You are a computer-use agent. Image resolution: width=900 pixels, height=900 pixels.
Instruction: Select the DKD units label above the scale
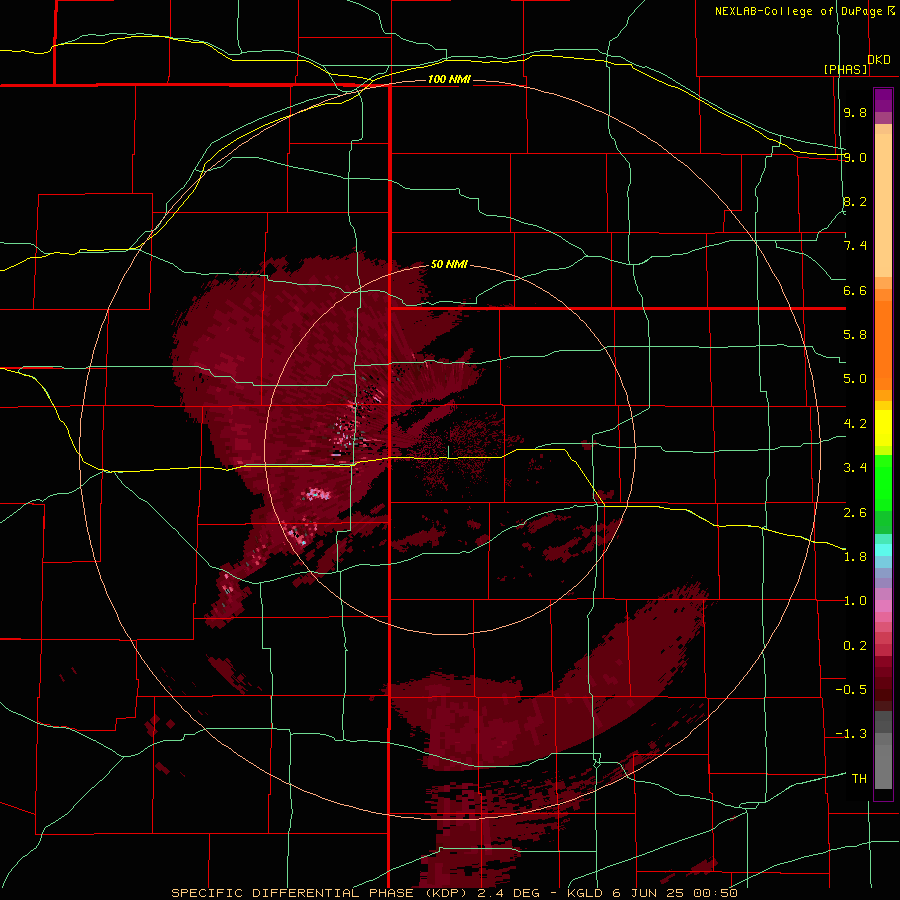(x=879, y=60)
